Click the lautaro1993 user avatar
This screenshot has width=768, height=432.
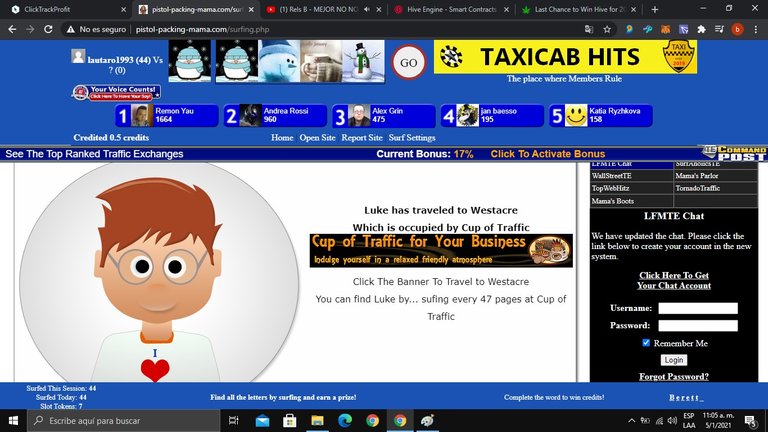click(x=78, y=56)
